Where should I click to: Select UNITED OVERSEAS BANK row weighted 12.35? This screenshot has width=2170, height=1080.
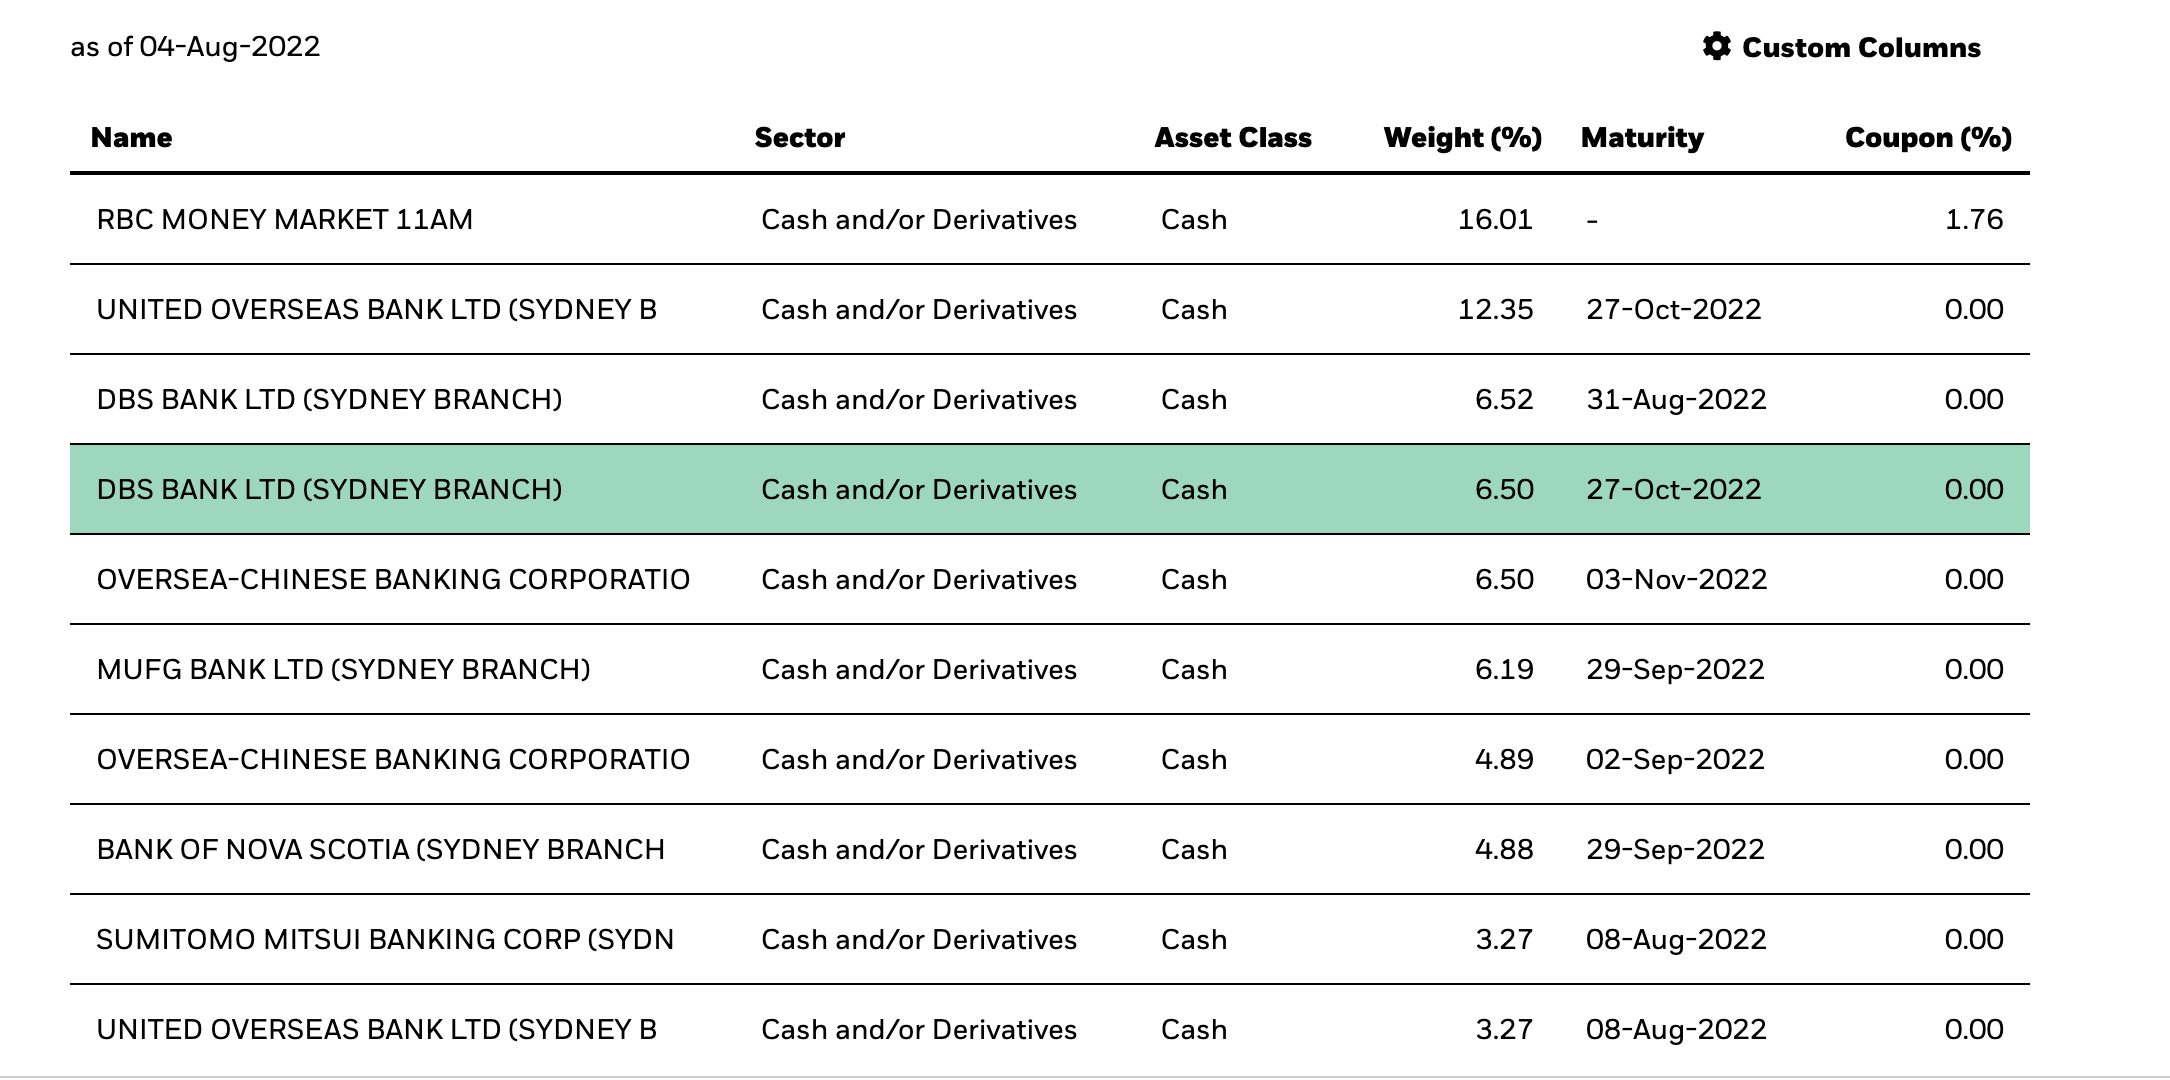pyautogui.click(x=1050, y=310)
